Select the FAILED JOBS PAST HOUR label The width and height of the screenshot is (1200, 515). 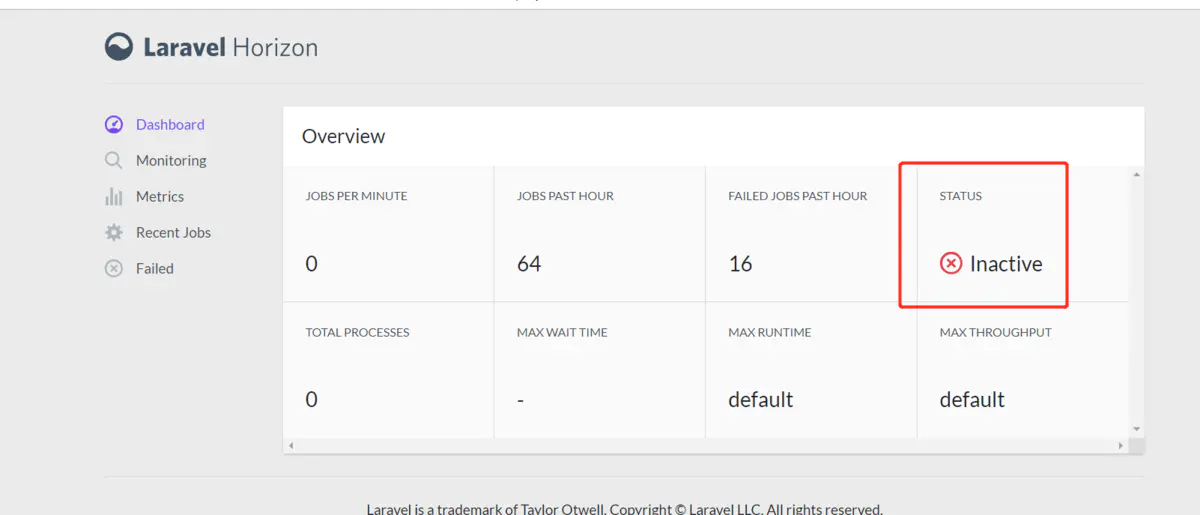pos(798,196)
